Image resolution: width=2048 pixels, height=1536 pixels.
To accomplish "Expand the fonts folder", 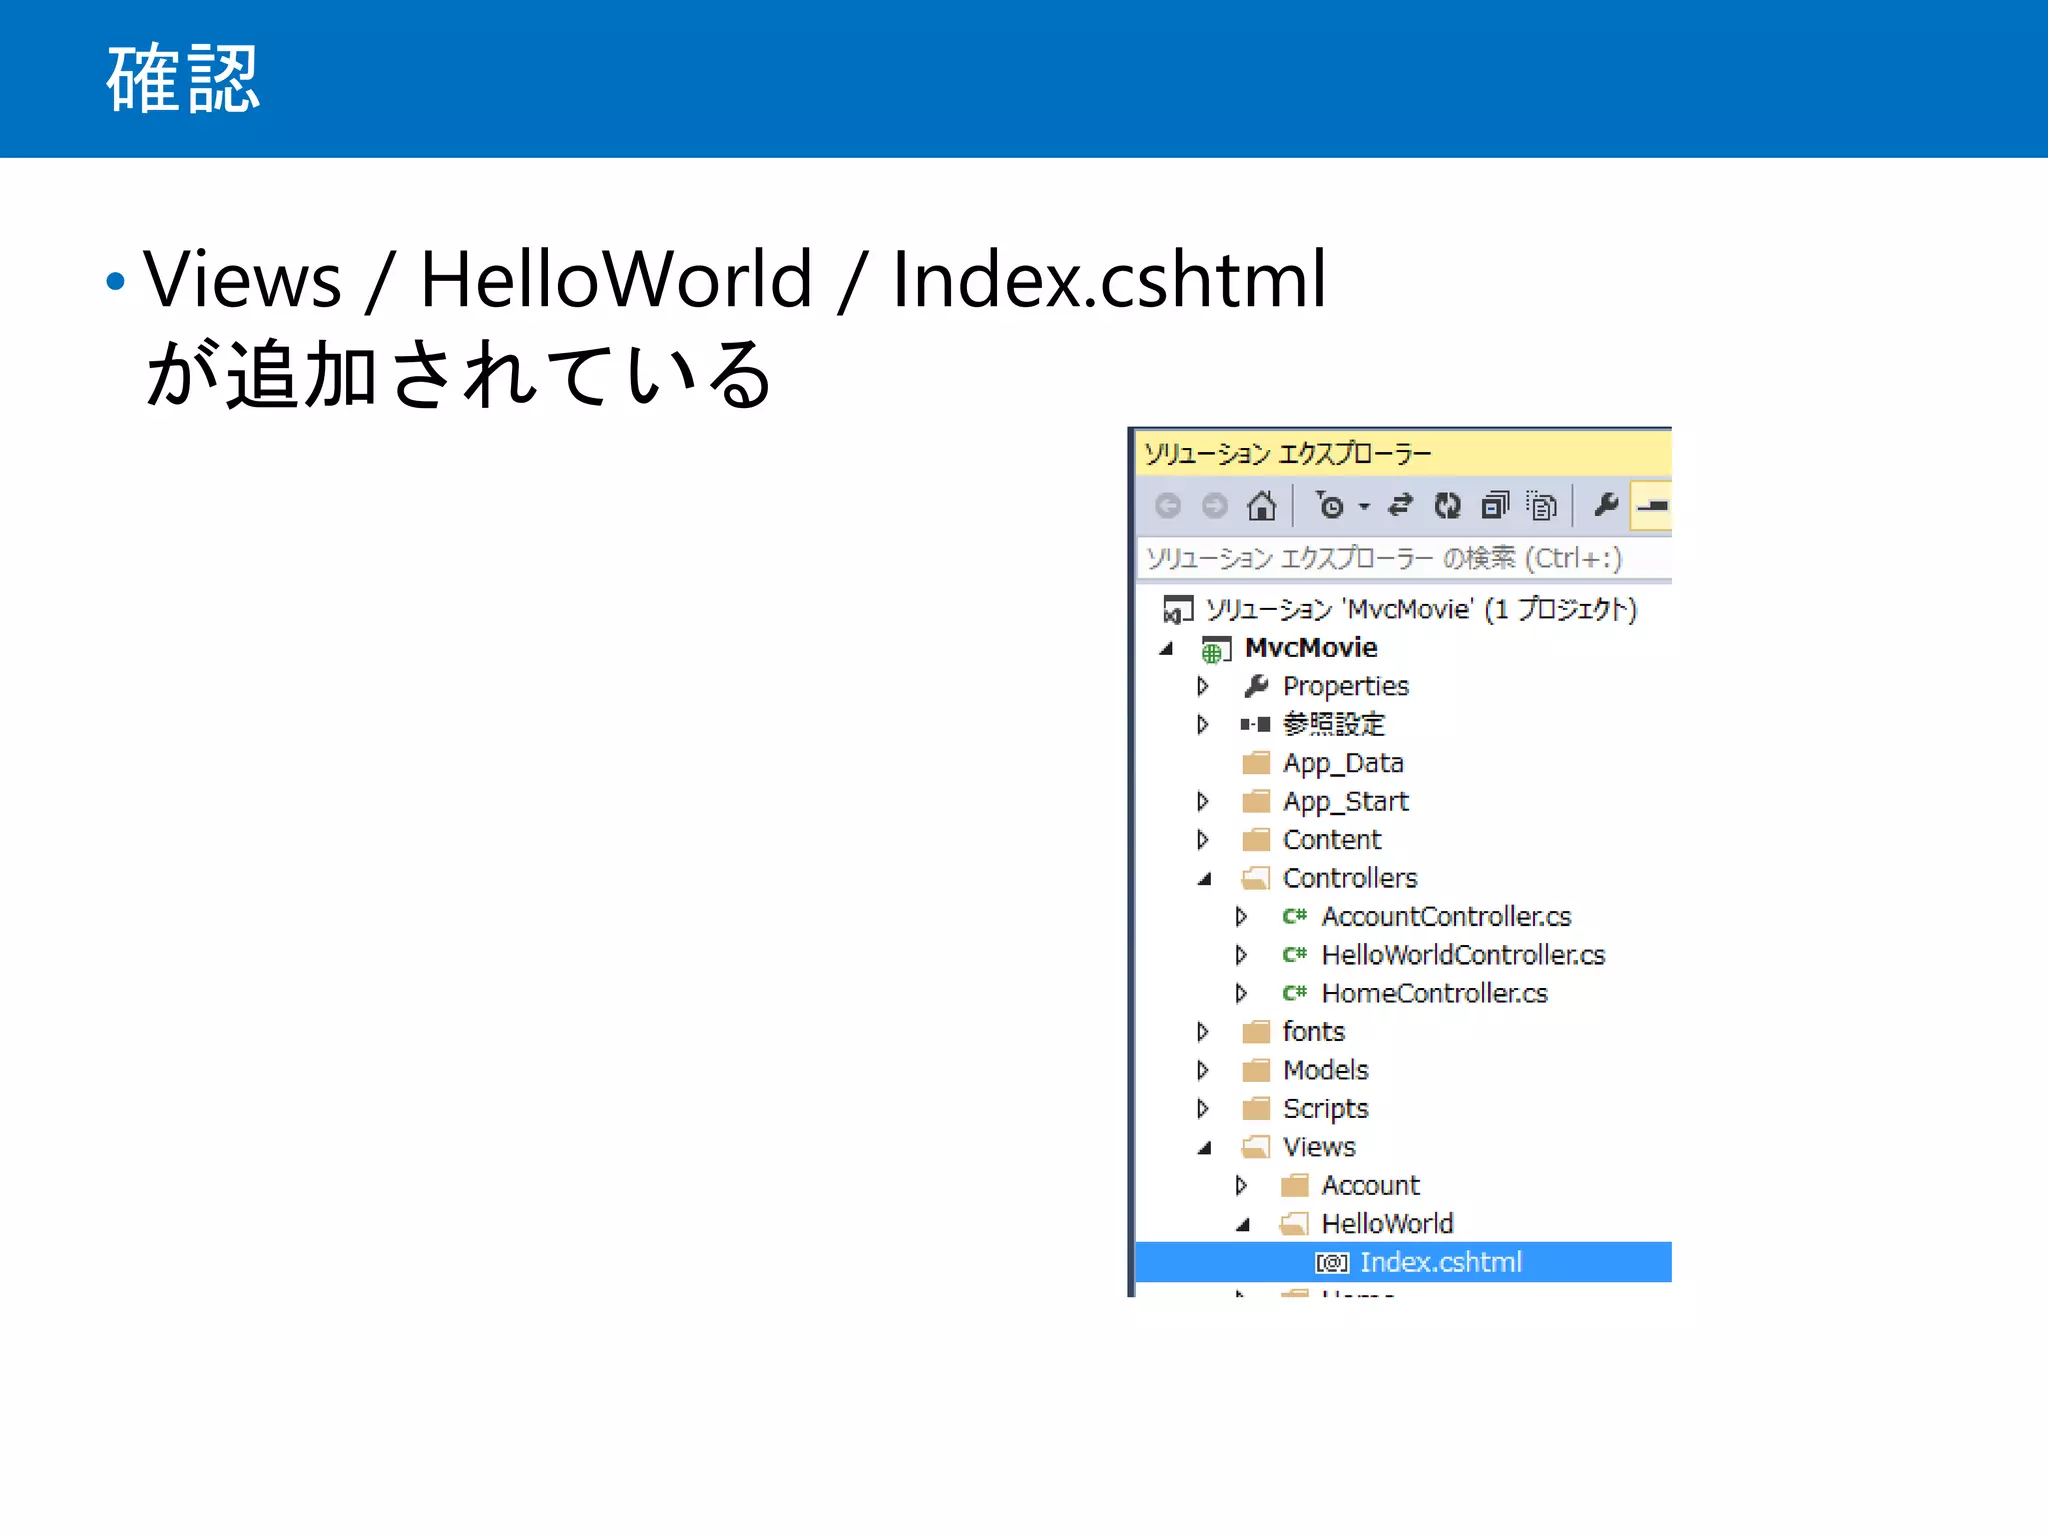I will tap(1203, 1032).
